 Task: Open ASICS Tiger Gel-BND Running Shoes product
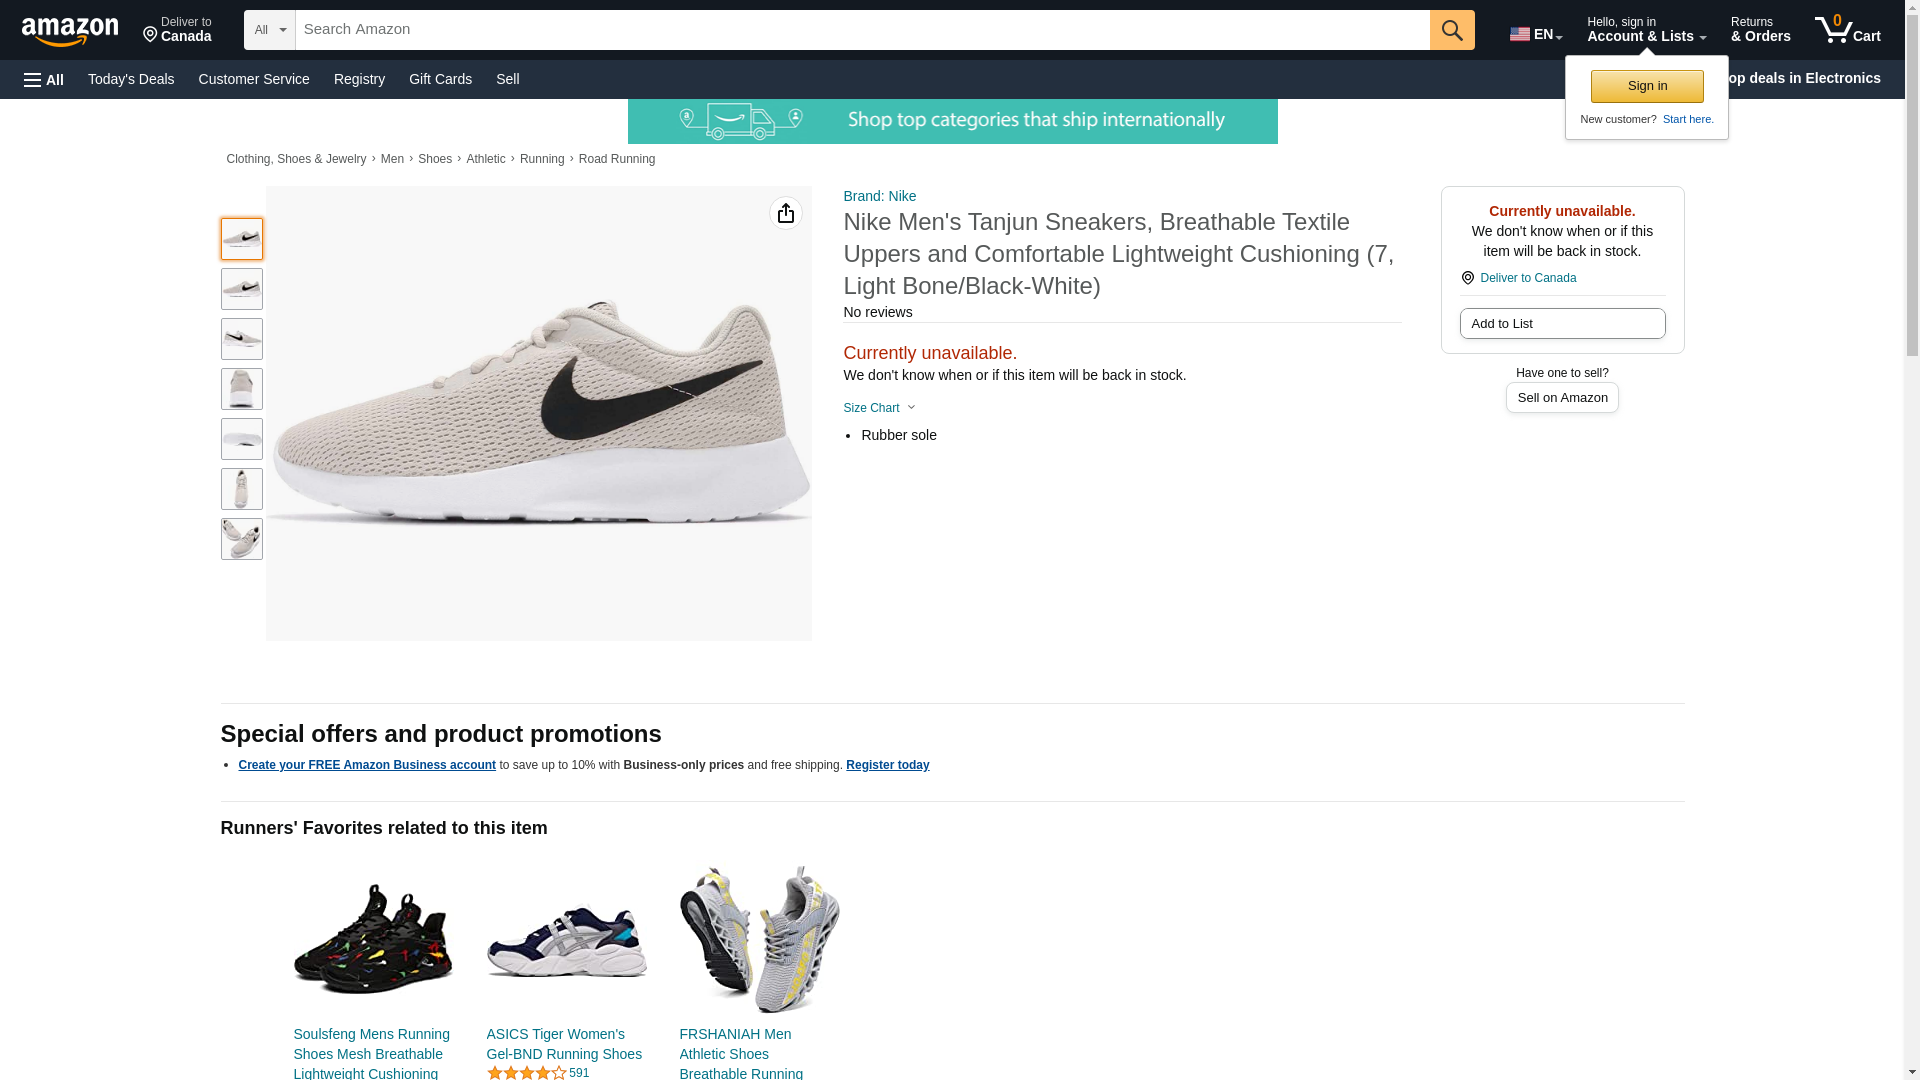click(x=565, y=1044)
